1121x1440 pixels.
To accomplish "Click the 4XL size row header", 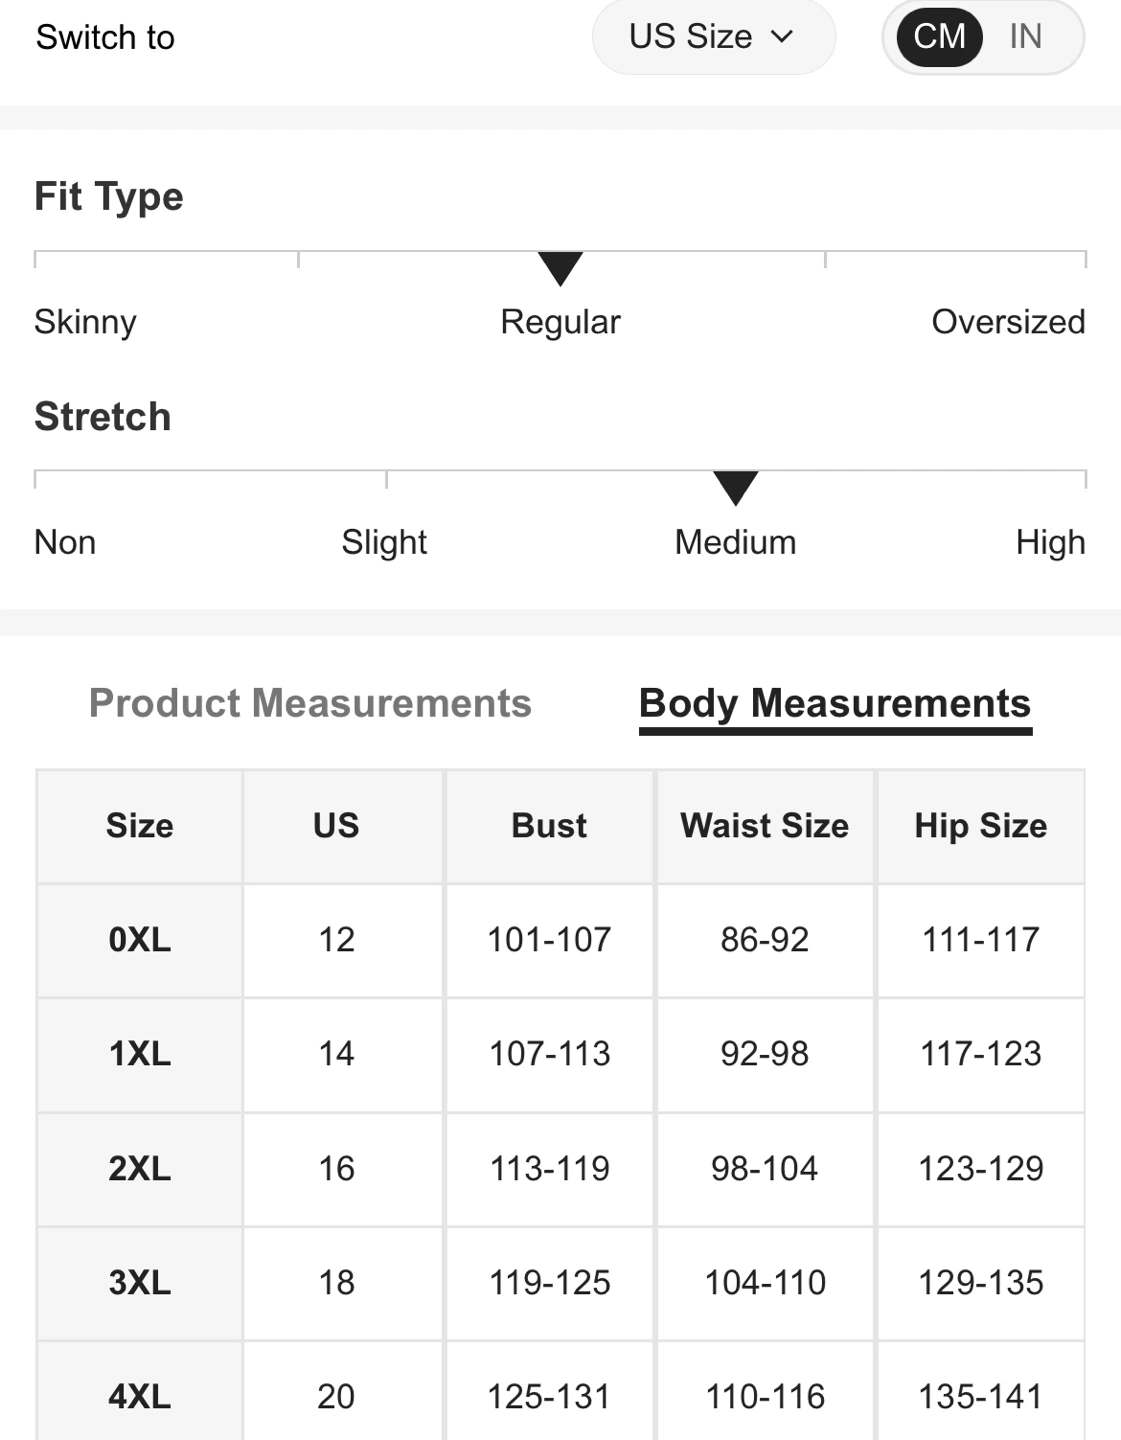I will click(140, 1396).
